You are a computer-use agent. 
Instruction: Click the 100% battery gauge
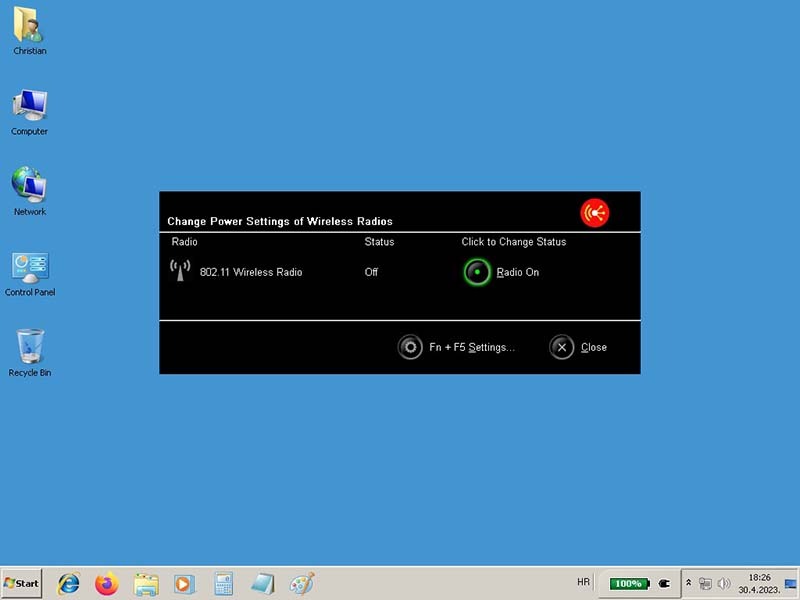630,583
